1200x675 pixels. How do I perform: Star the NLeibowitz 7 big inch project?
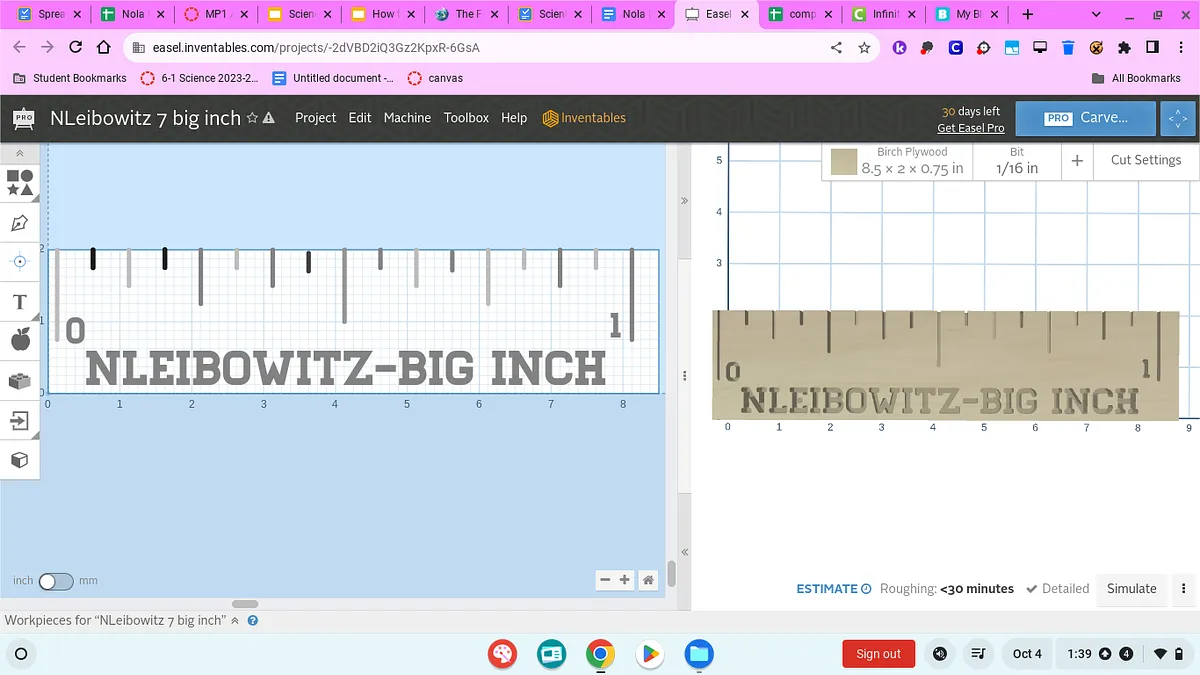coord(253,118)
